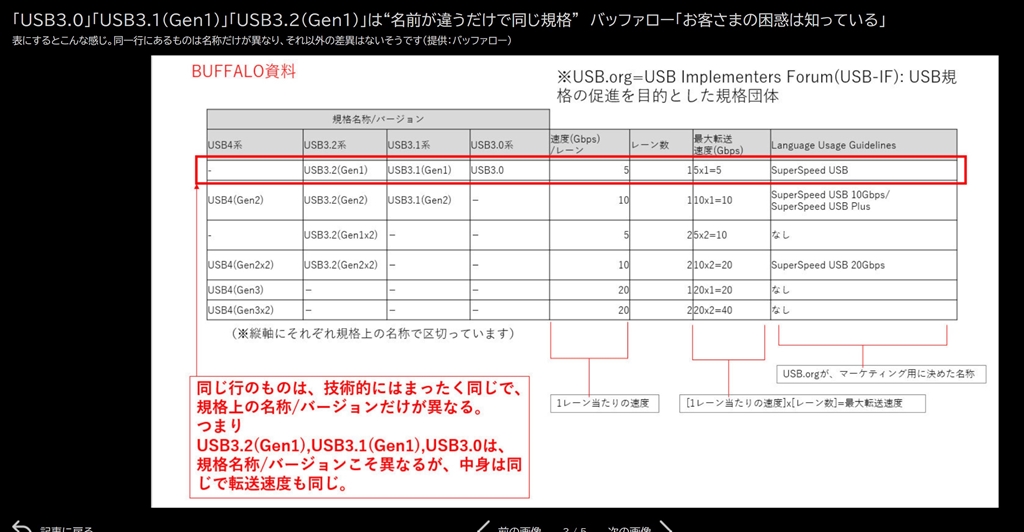Click the BUFFALO資料 heading
Image resolution: width=1024 pixels, height=532 pixels.
click(x=244, y=71)
